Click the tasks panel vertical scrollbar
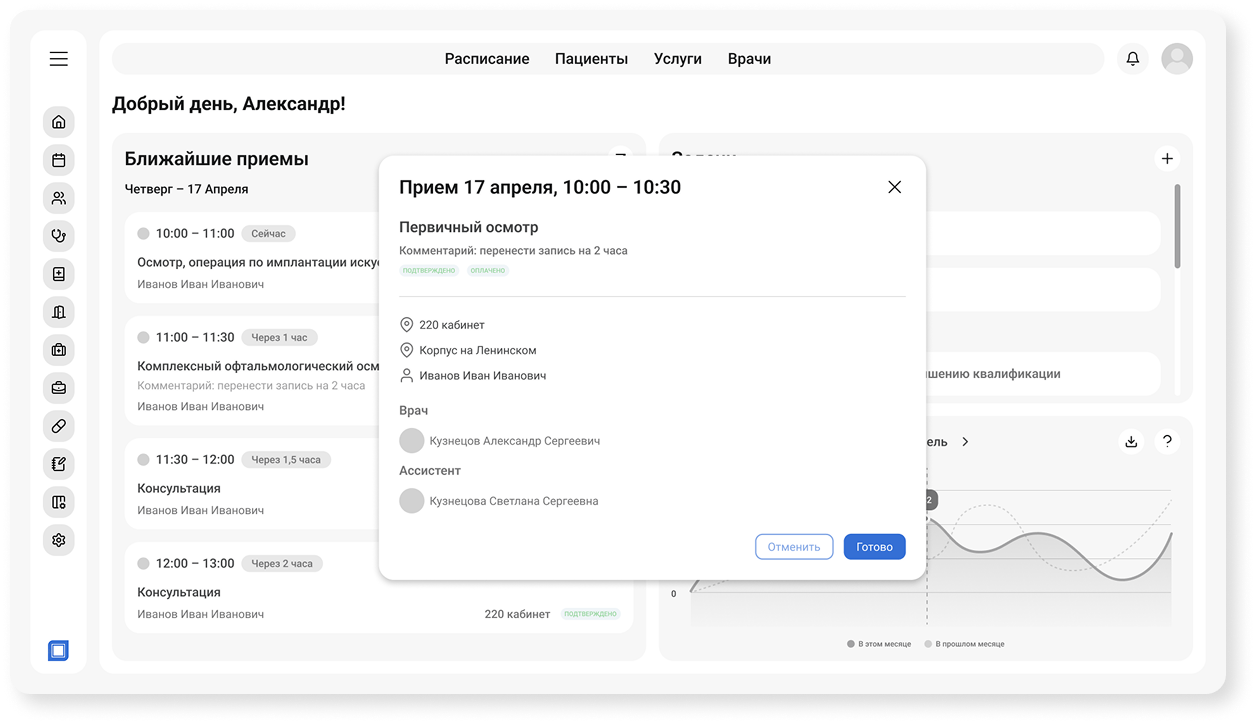 1177,226
